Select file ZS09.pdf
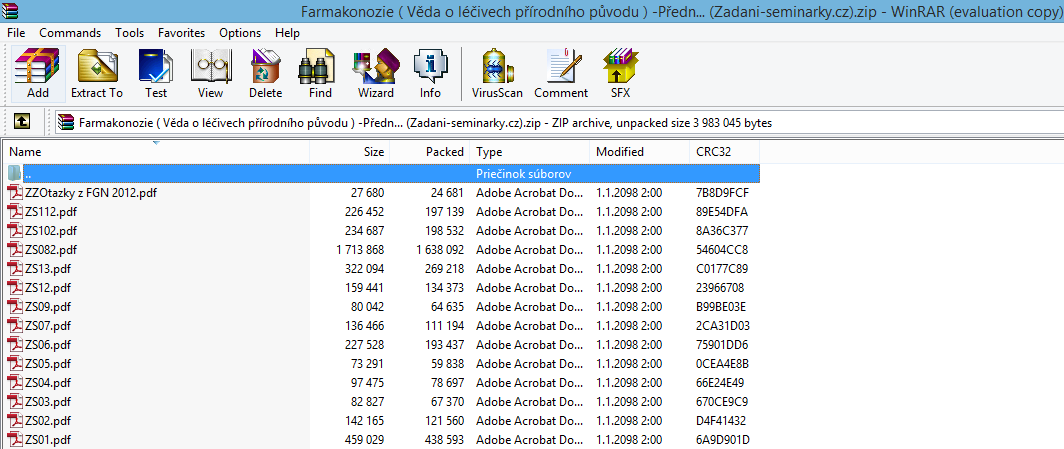 [x=48, y=307]
